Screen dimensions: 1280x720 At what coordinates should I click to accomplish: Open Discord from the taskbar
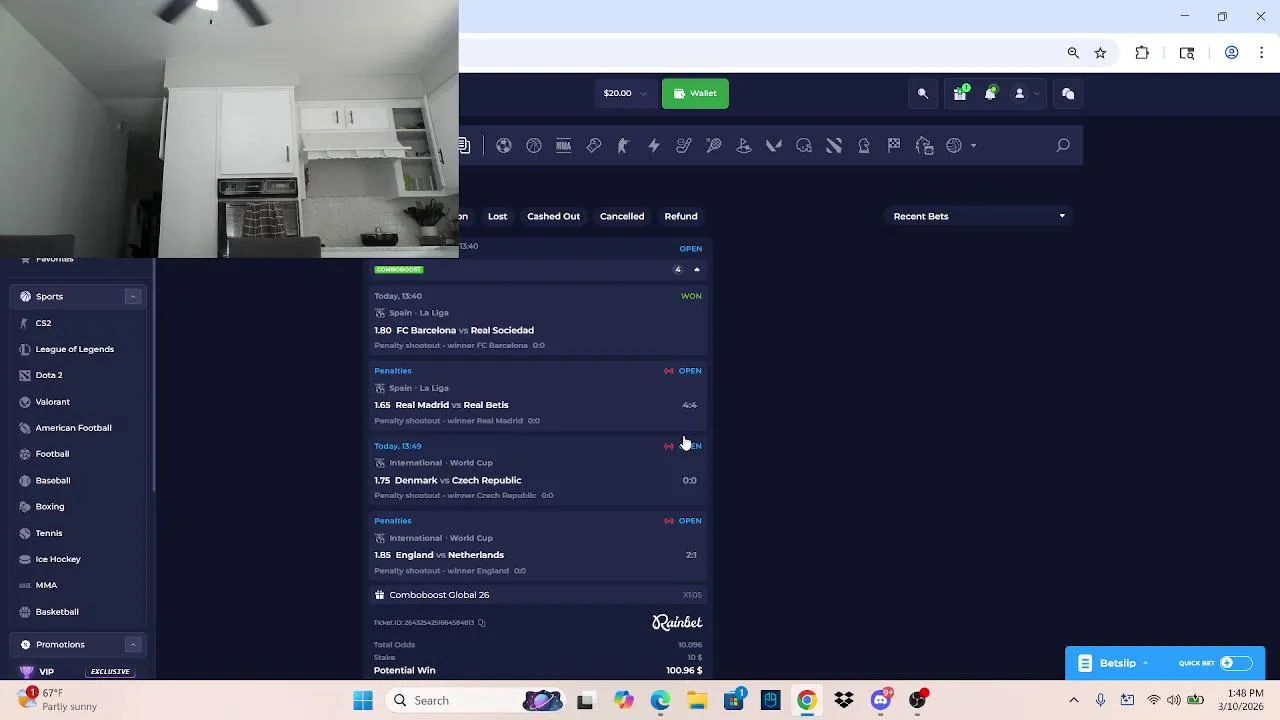(881, 701)
